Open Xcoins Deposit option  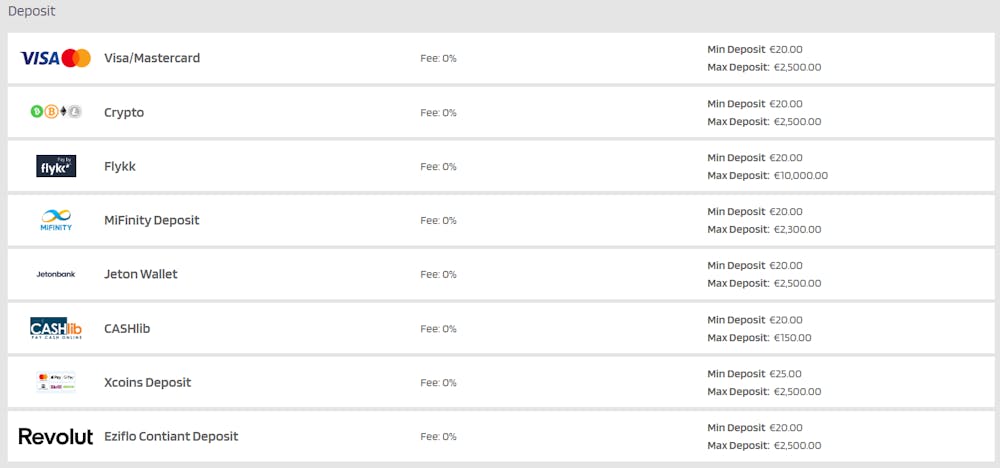point(147,383)
